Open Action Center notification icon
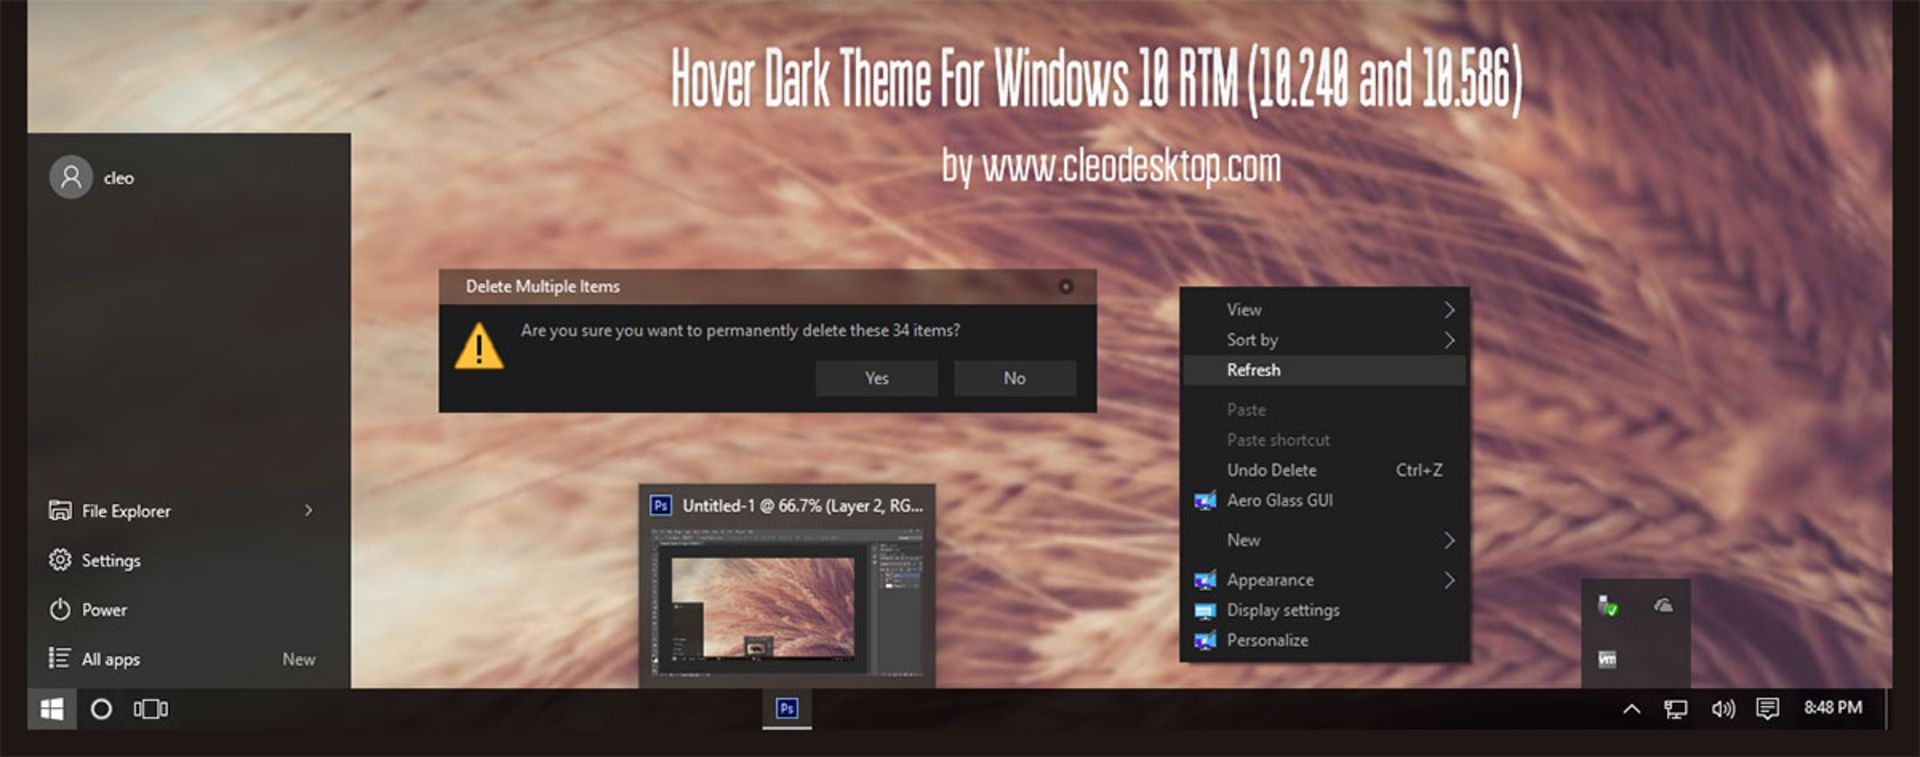Screen dimensions: 1920x757 [1767, 709]
